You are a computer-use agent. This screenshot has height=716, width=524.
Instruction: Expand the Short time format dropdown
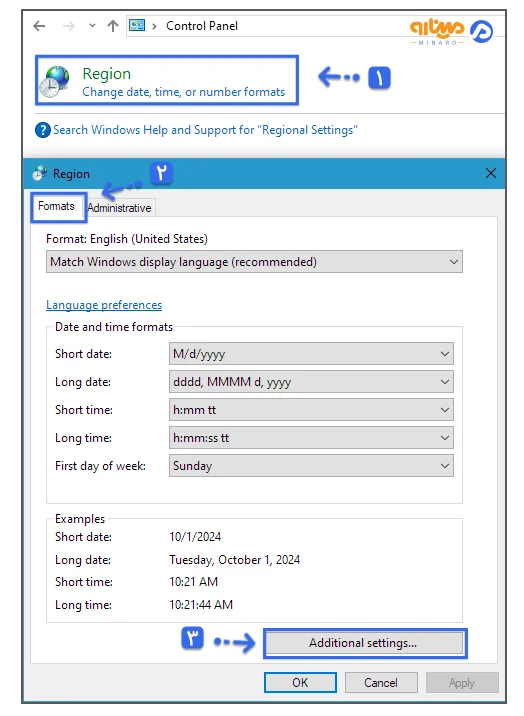click(x=311, y=410)
